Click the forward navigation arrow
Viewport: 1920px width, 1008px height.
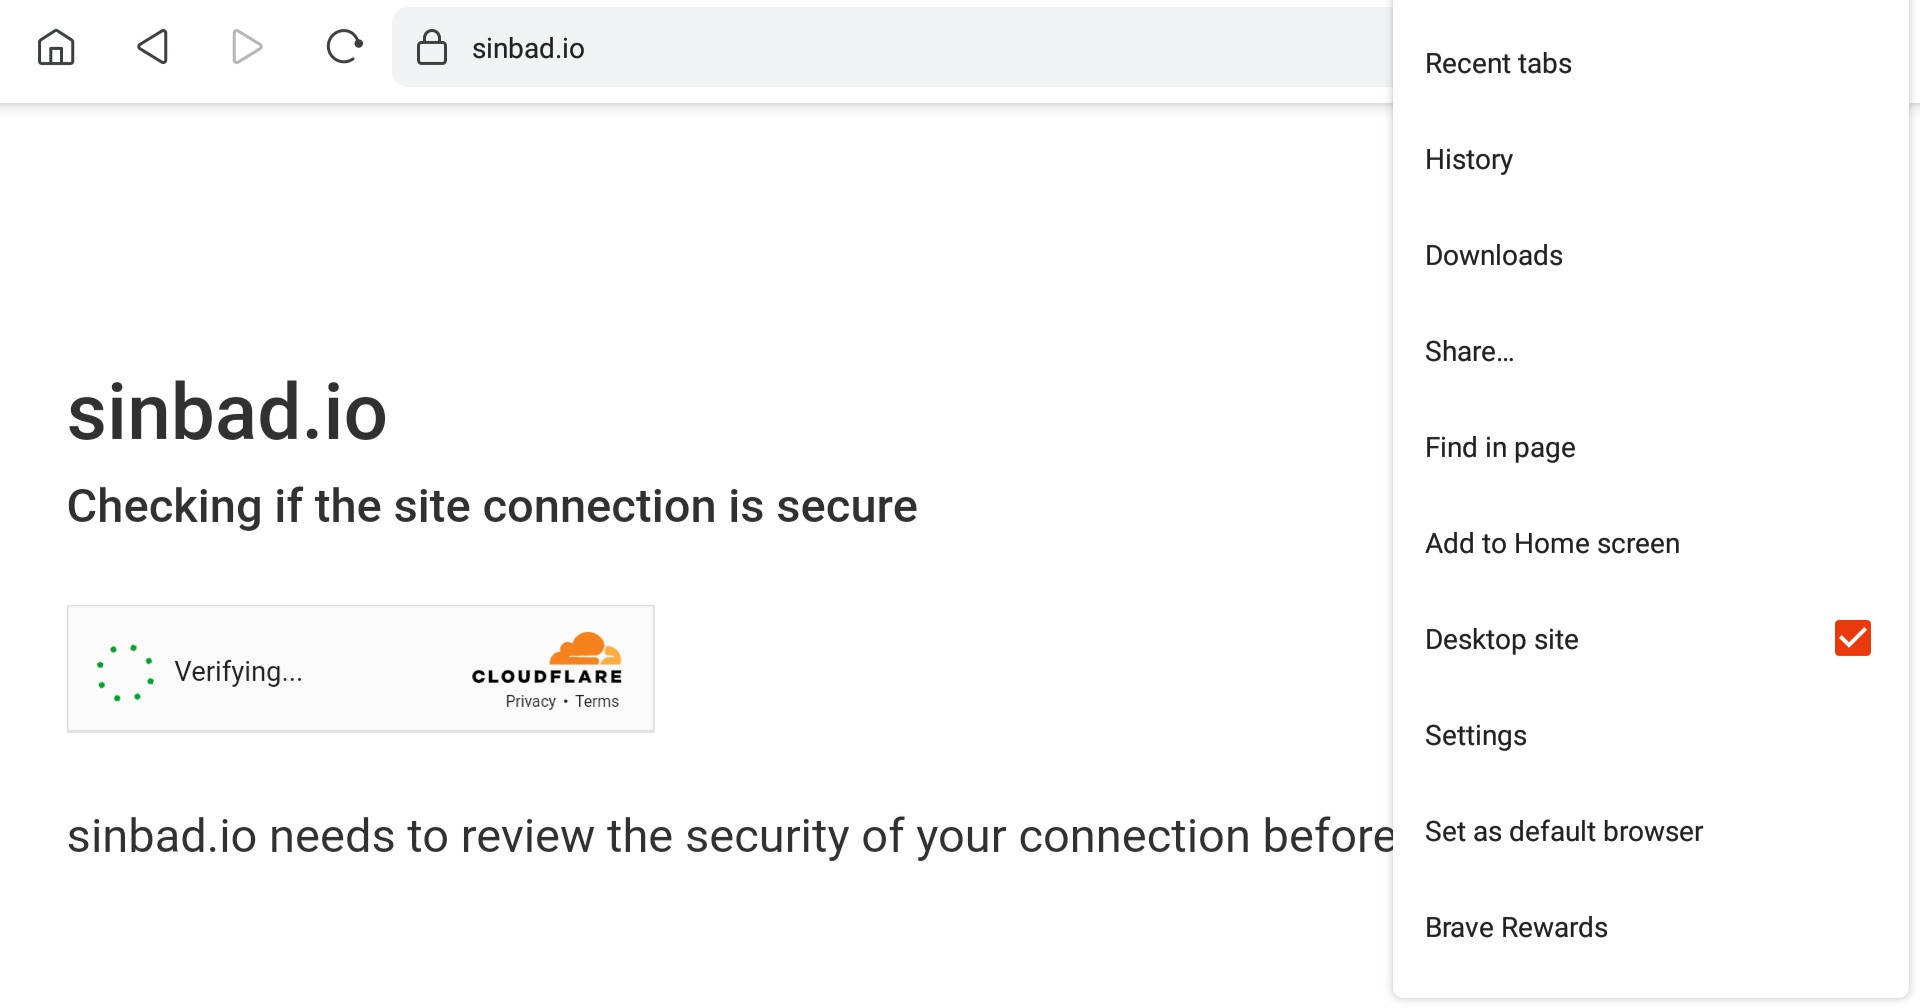point(246,47)
